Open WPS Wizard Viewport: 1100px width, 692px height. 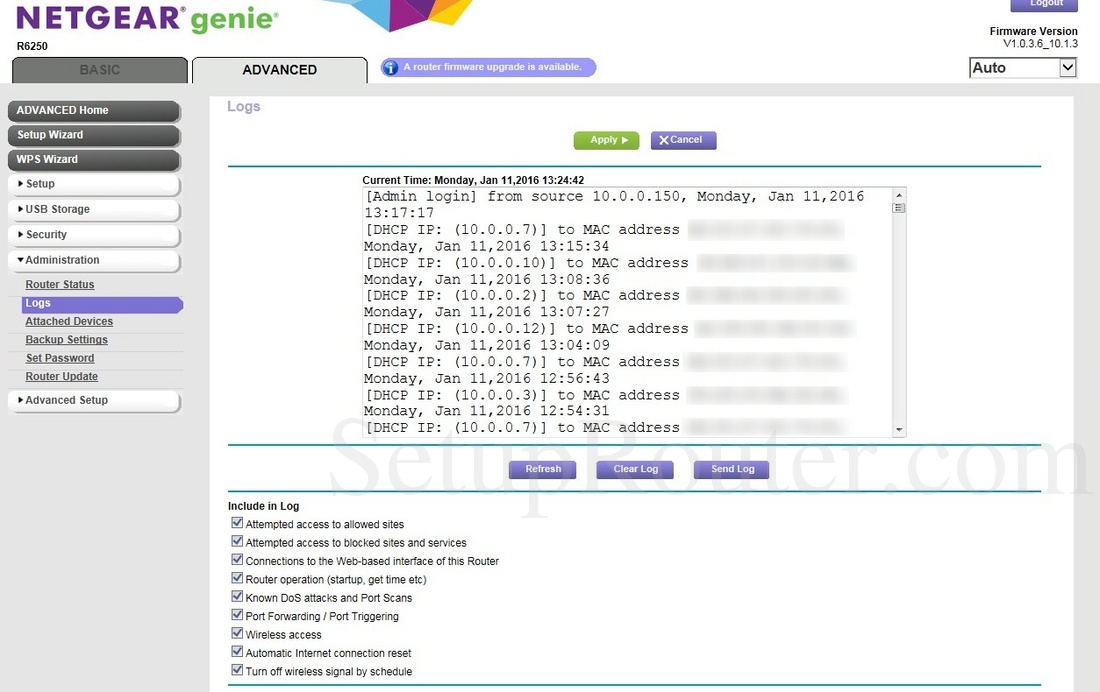[x=94, y=159]
